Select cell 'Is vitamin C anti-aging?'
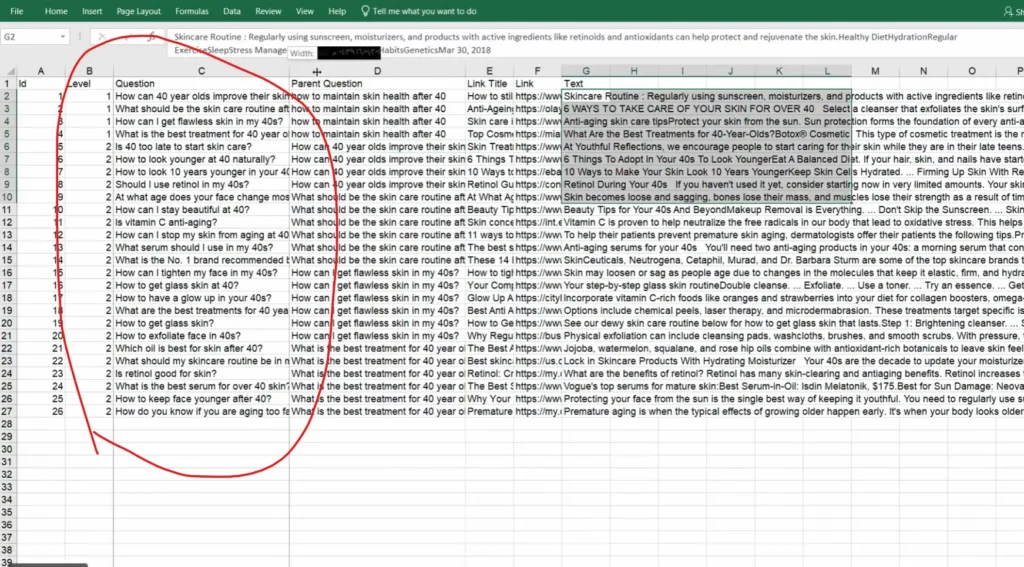The image size is (1024, 567). (201, 223)
